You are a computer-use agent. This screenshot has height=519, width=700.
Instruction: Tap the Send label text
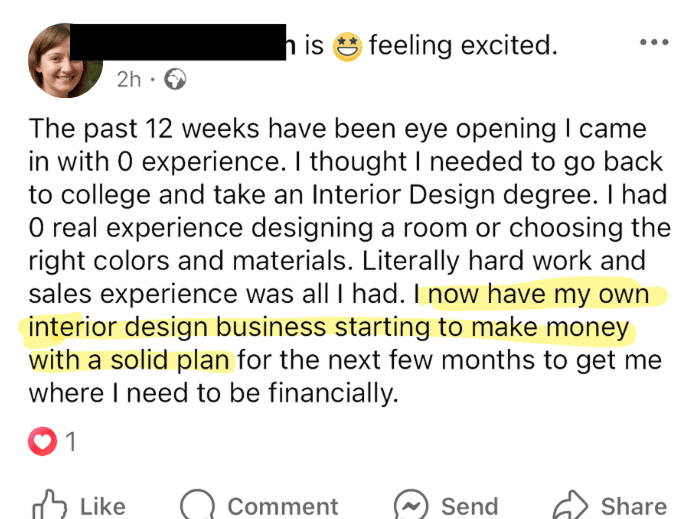coord(469,506)
